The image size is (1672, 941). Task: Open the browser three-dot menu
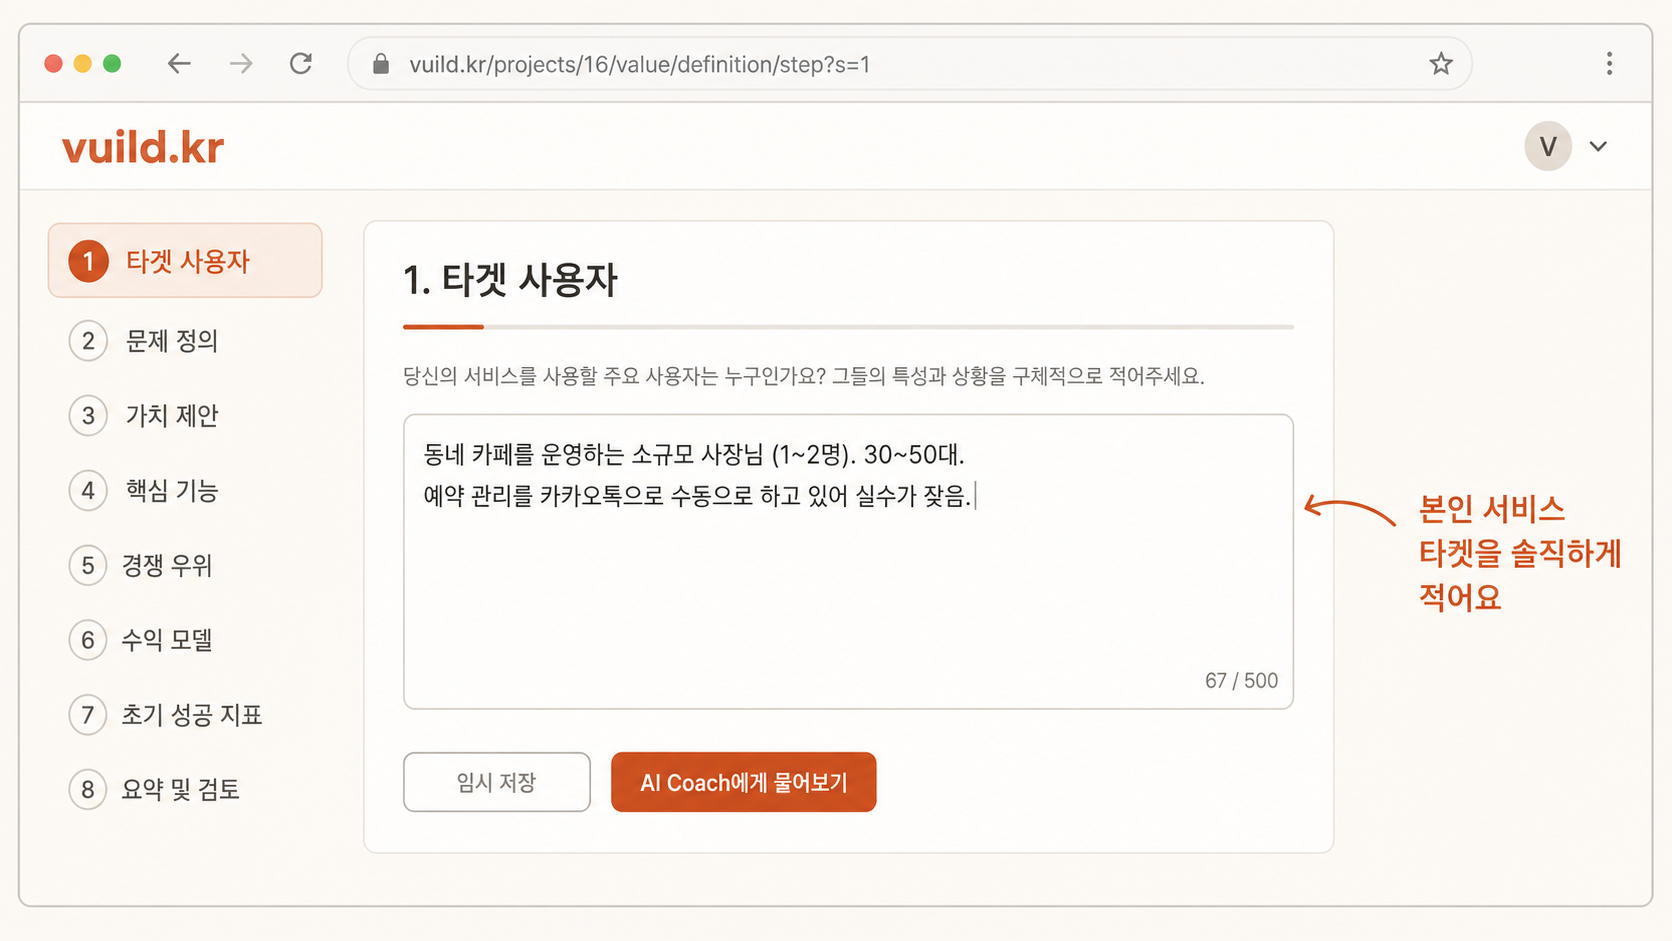point(1609,64)
